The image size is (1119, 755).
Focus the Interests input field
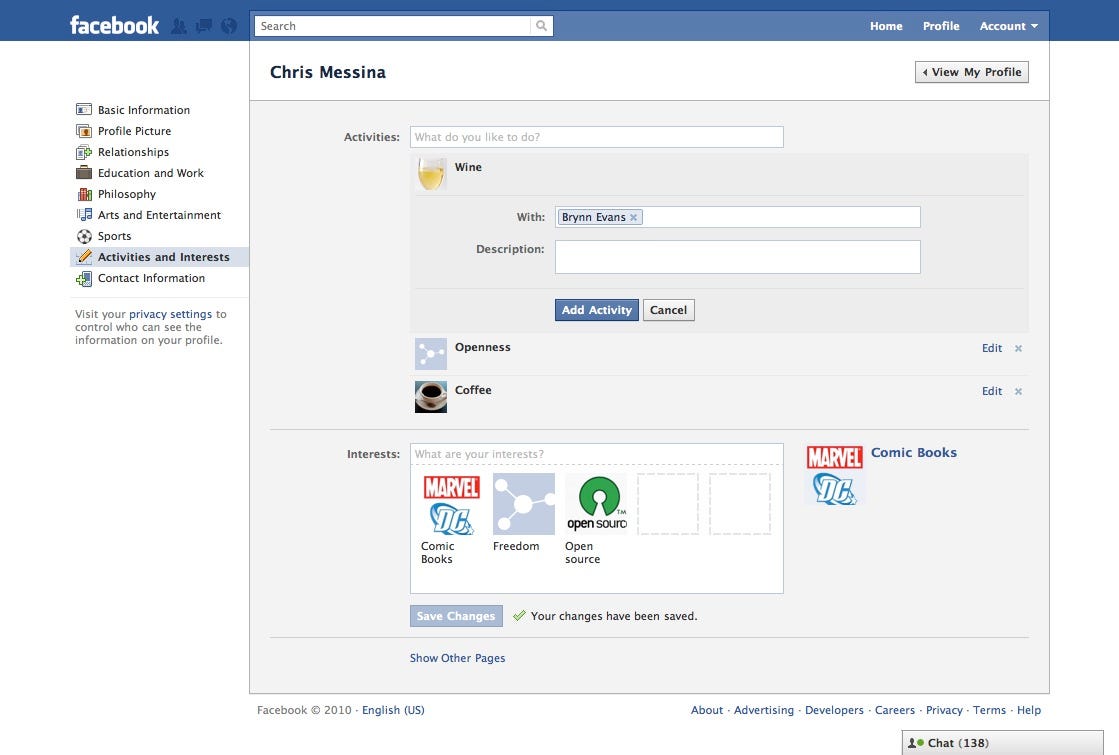click(x=597, y=454)
